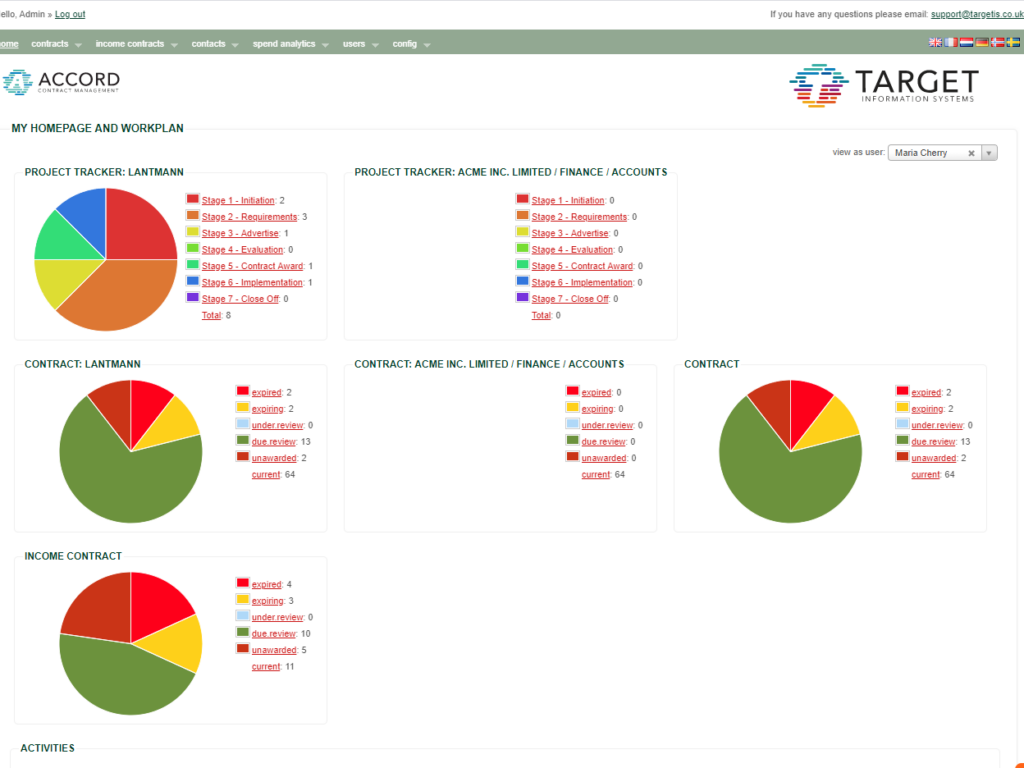Open Stage 1 - Initiation for Lantmann
This screenshot has height=768, width=1024.
coord(239,199)
